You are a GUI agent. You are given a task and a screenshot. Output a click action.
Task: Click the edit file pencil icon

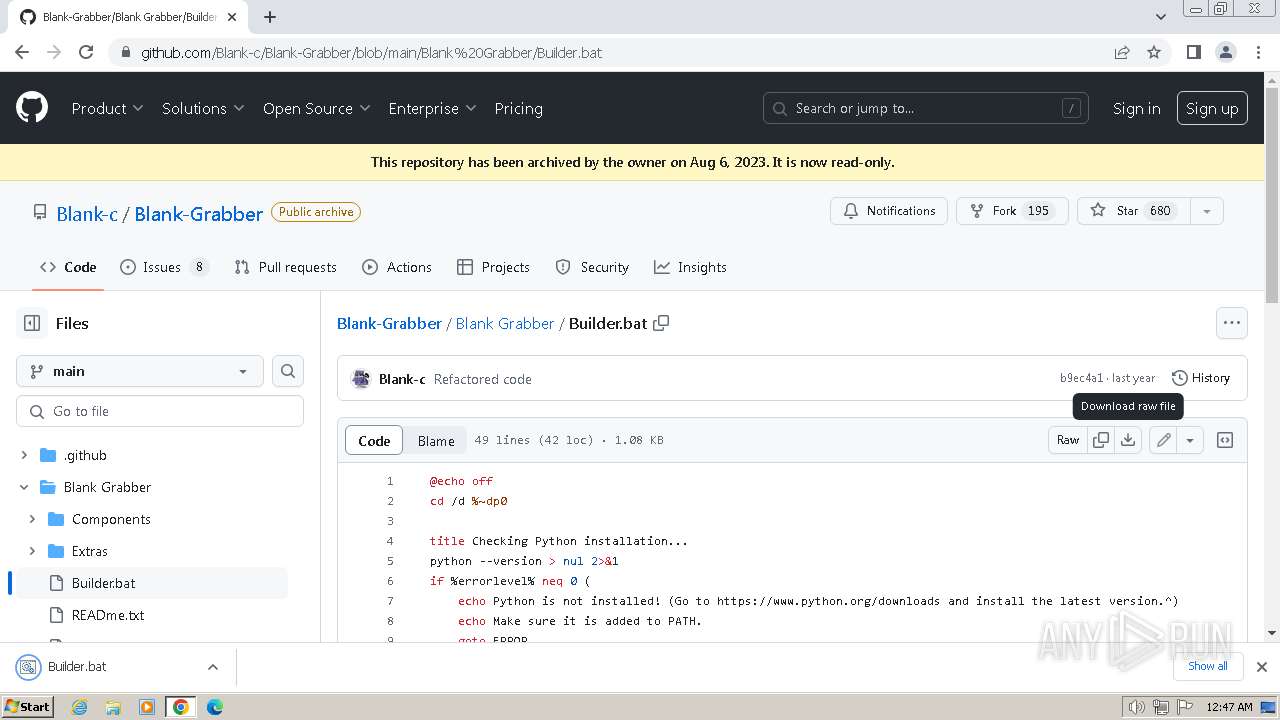[x=1163, y=440]
